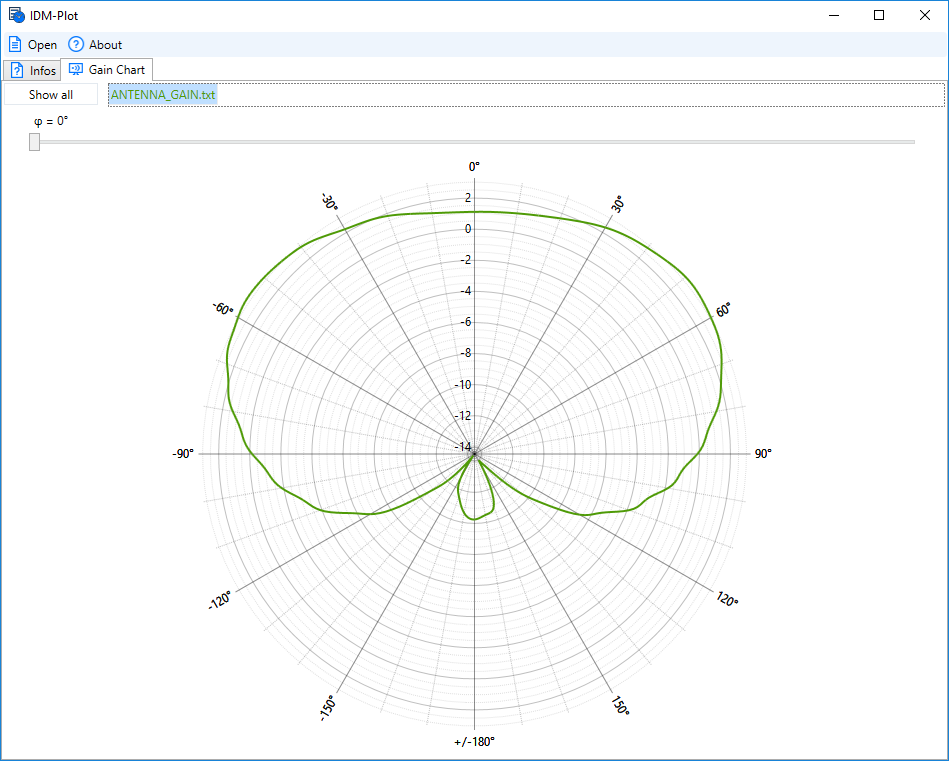Image resolution: width=949 pixels, height=761 pixels.
Task: Click the -14 radial axis label
Action: (463, 446)
